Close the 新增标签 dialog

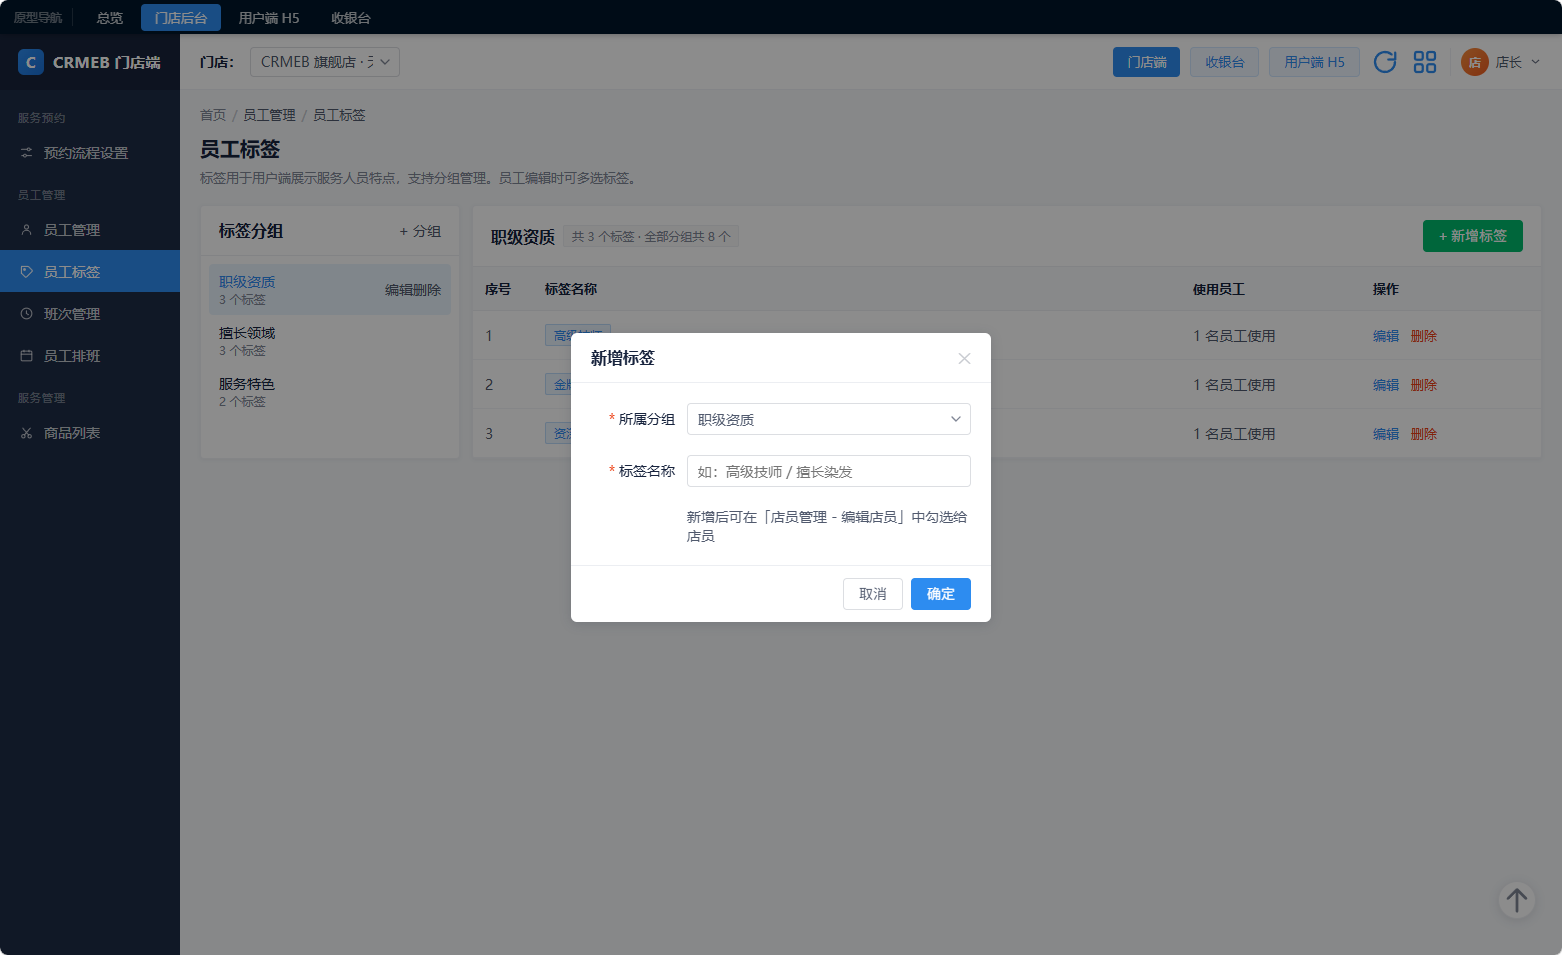[964, 358]
